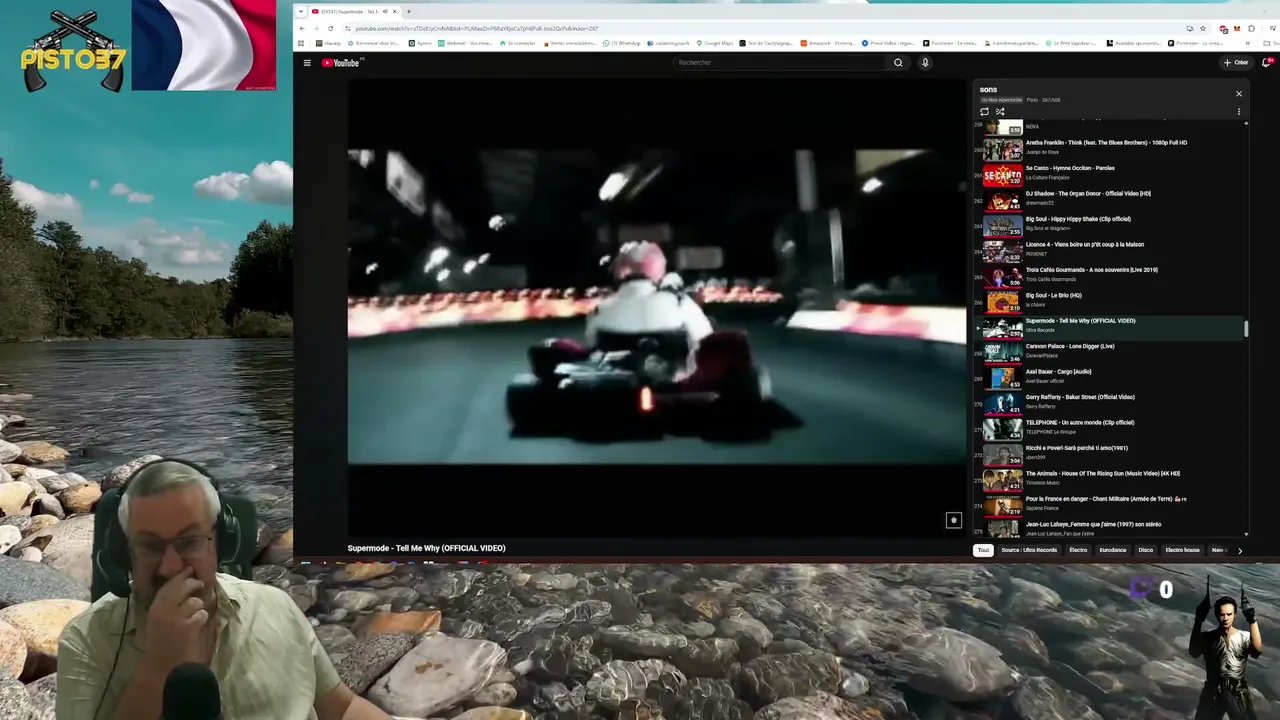
Task: Show more filter chips with right arrow
Action: pos(1240,551)
